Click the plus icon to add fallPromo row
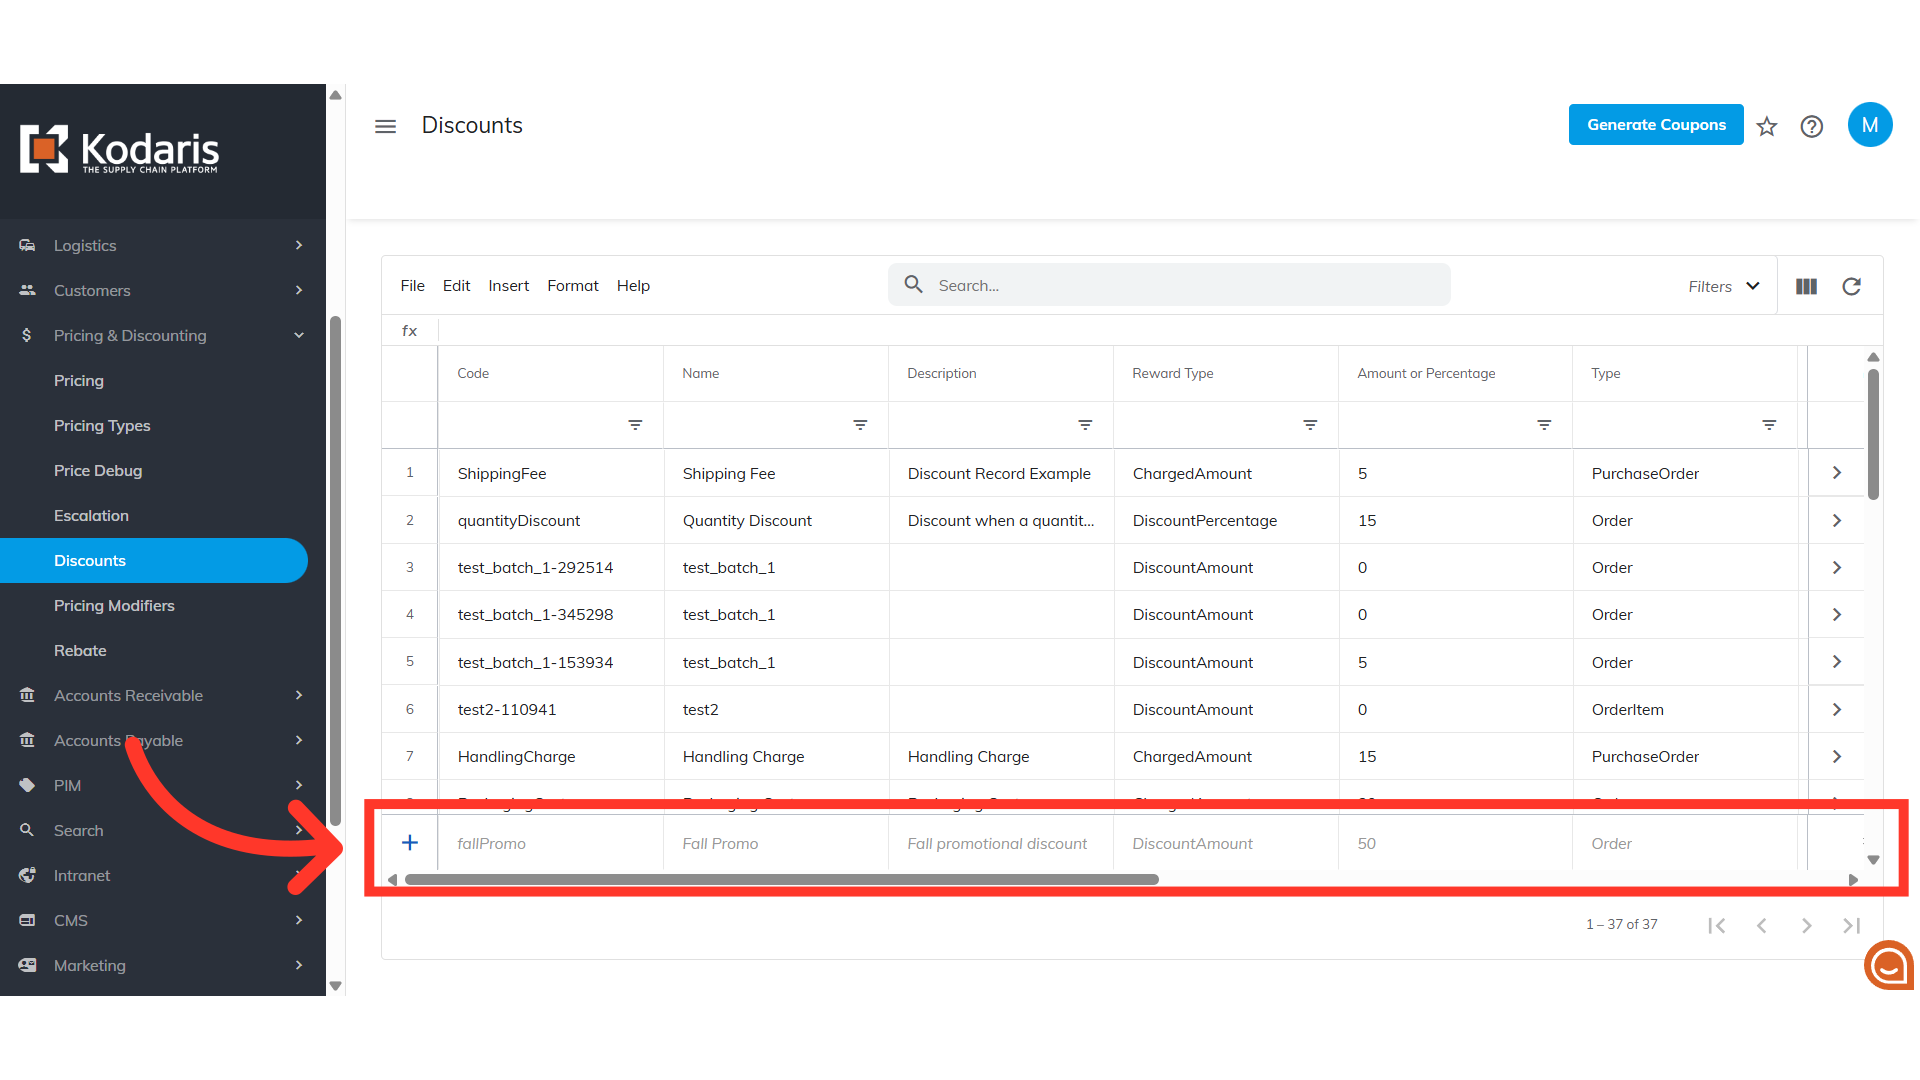This screenshot has height=1080, width=1920. point(410,843)
